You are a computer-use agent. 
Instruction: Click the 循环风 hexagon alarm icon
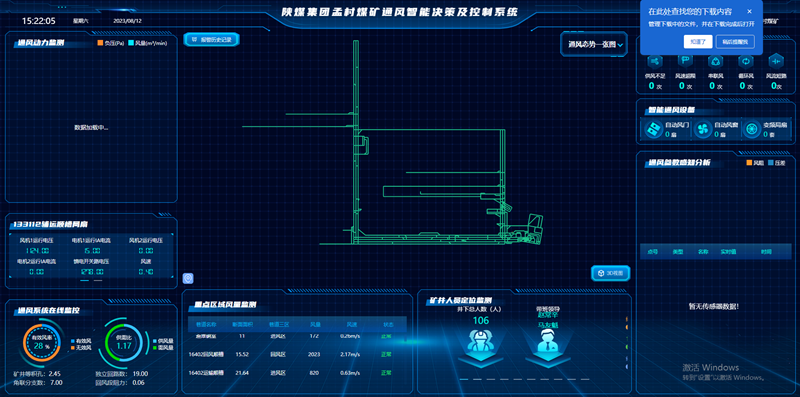(x=746, y=61)
